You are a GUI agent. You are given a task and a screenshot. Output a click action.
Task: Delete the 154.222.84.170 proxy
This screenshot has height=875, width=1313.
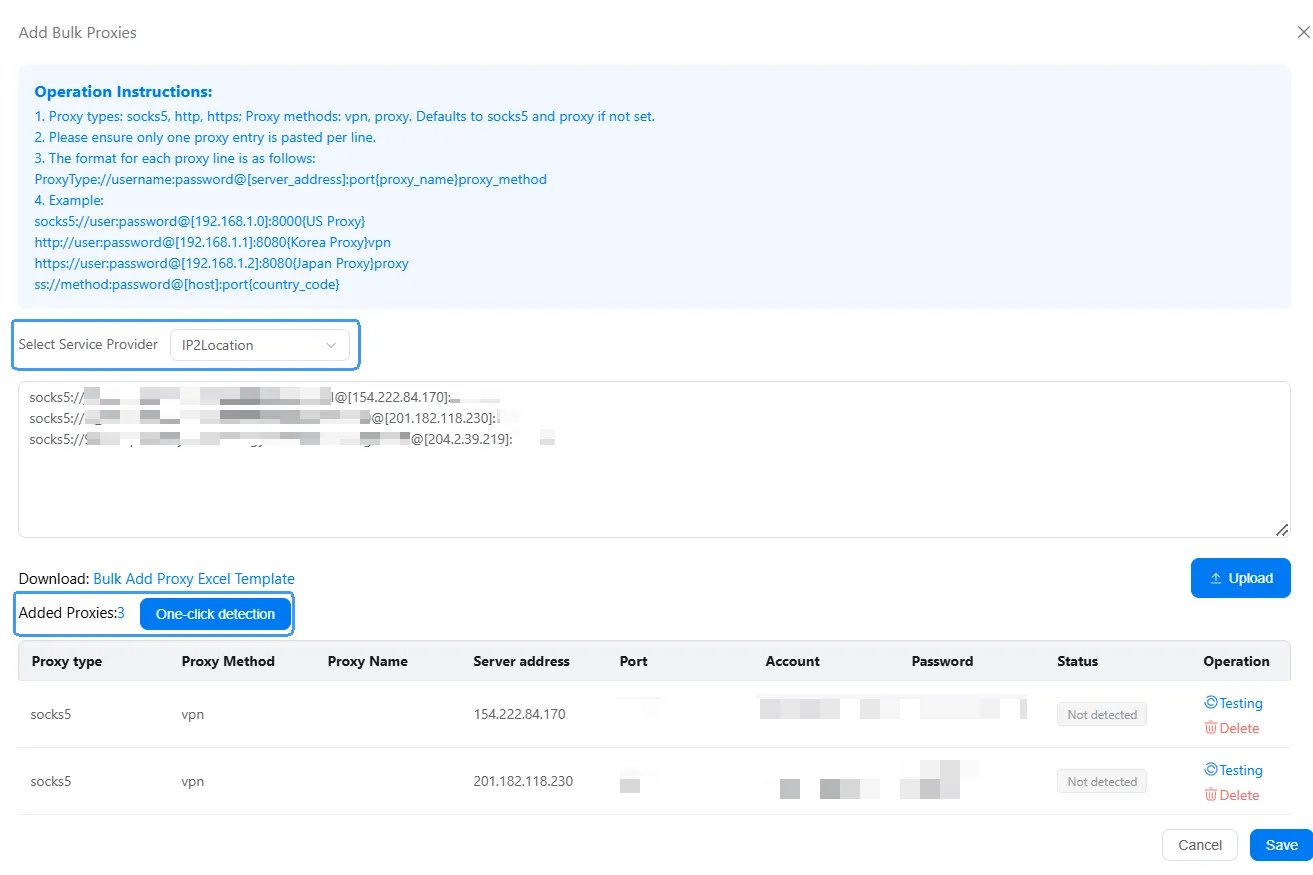[x=1232, y=728]
